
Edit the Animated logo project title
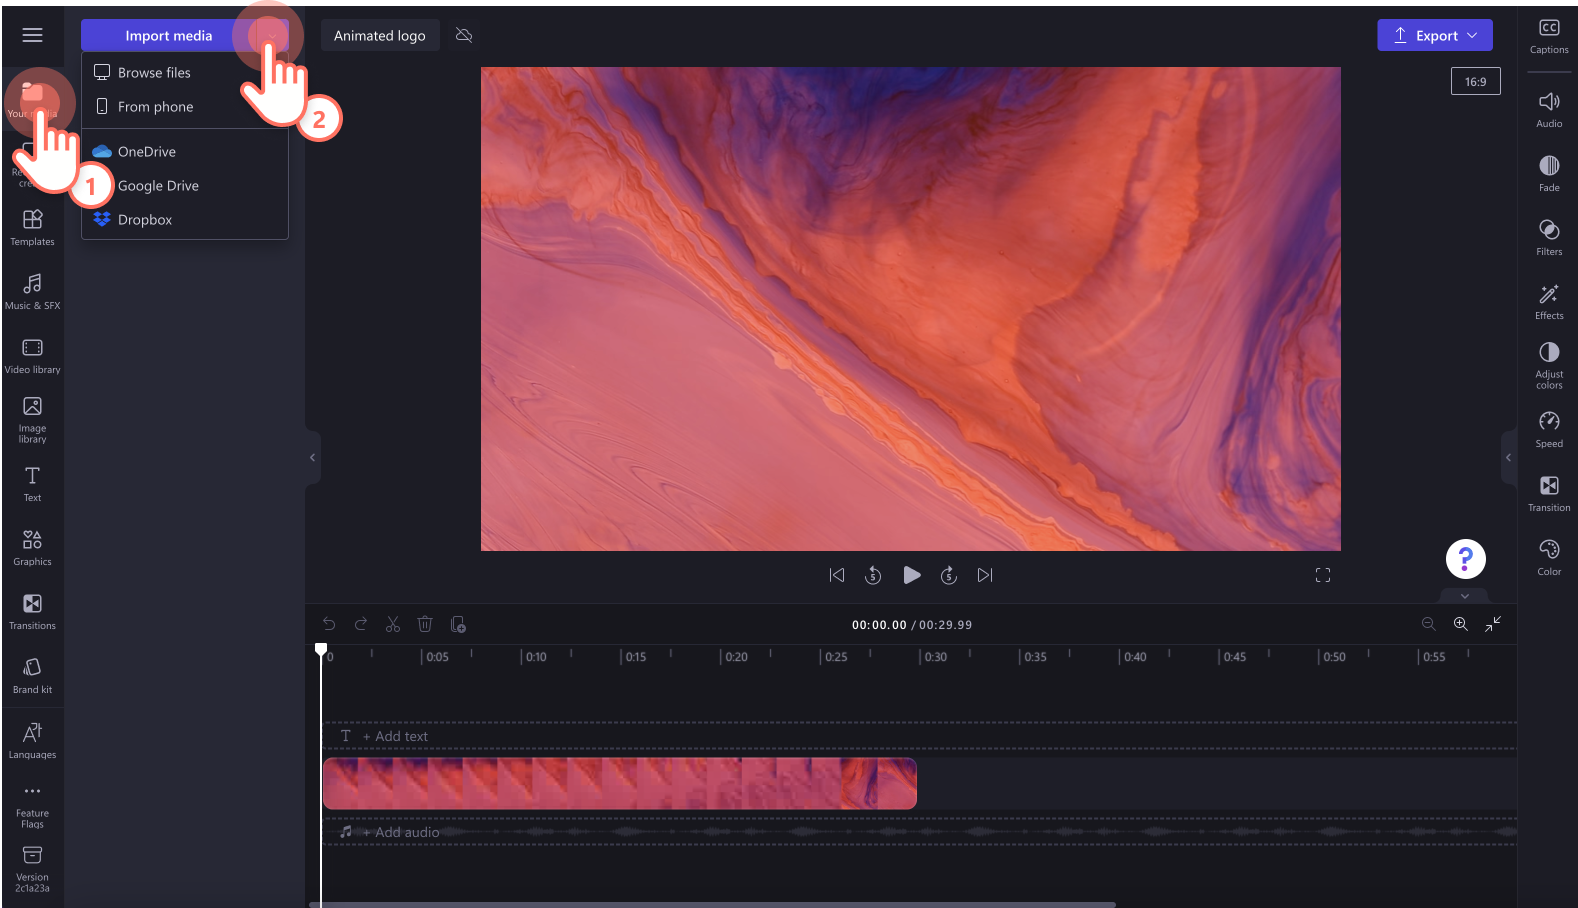(380, 35)
